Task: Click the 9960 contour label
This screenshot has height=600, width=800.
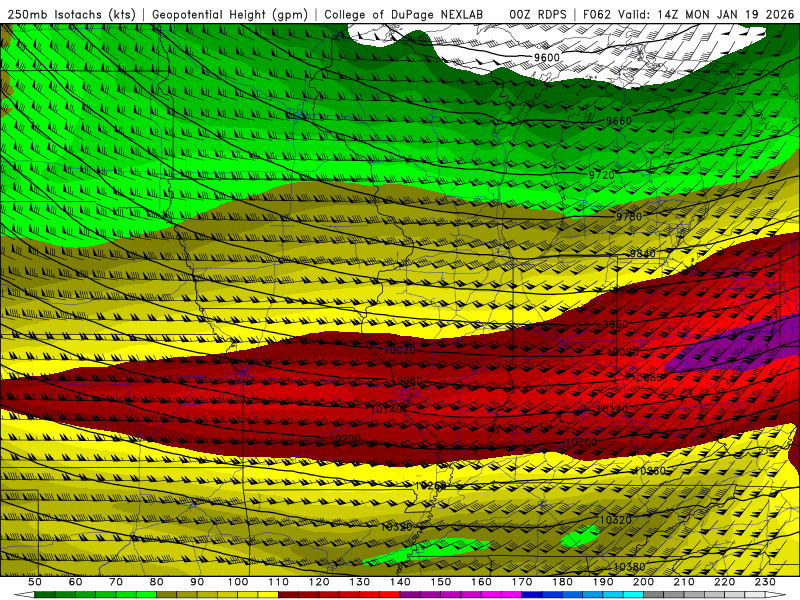Action: pyautogui.click(x=615, y=324)
